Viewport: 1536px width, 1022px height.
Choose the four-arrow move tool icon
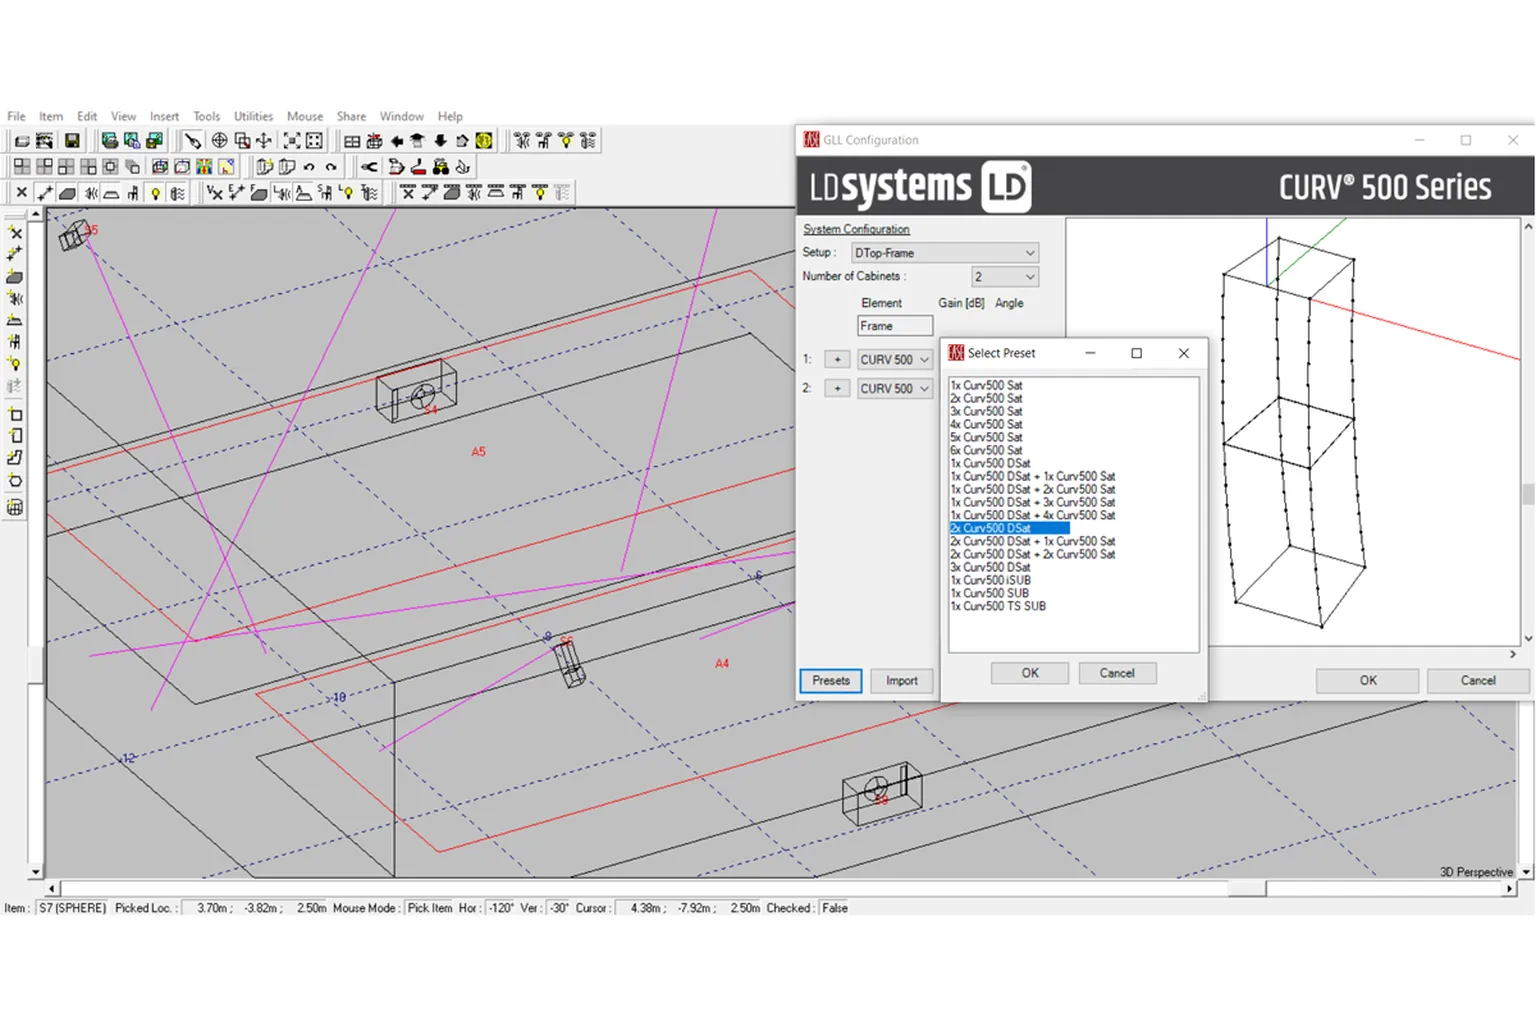click(x=264, y=141)
